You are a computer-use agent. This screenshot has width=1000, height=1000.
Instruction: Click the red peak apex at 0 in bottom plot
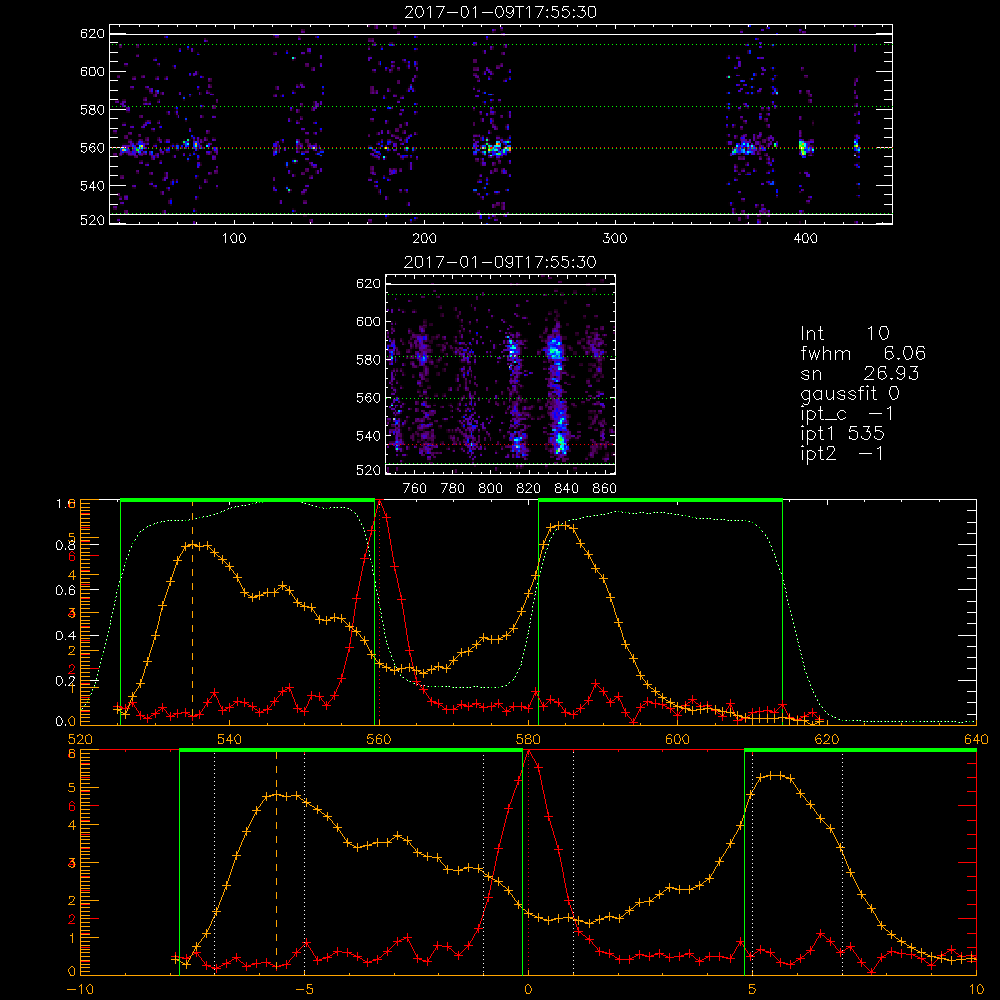(x=528, y=753)
